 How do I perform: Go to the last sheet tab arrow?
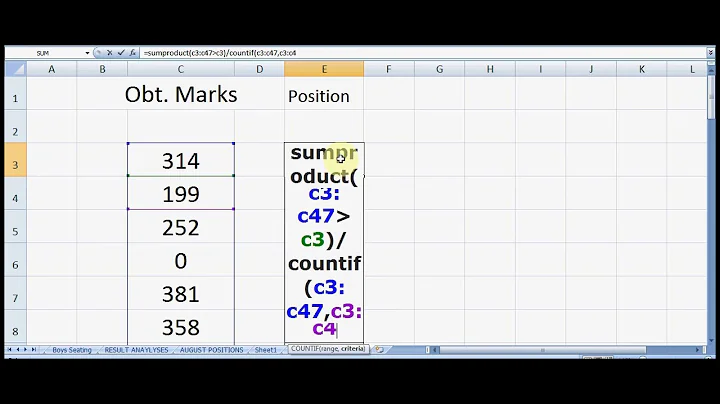[x=34, y=350]
